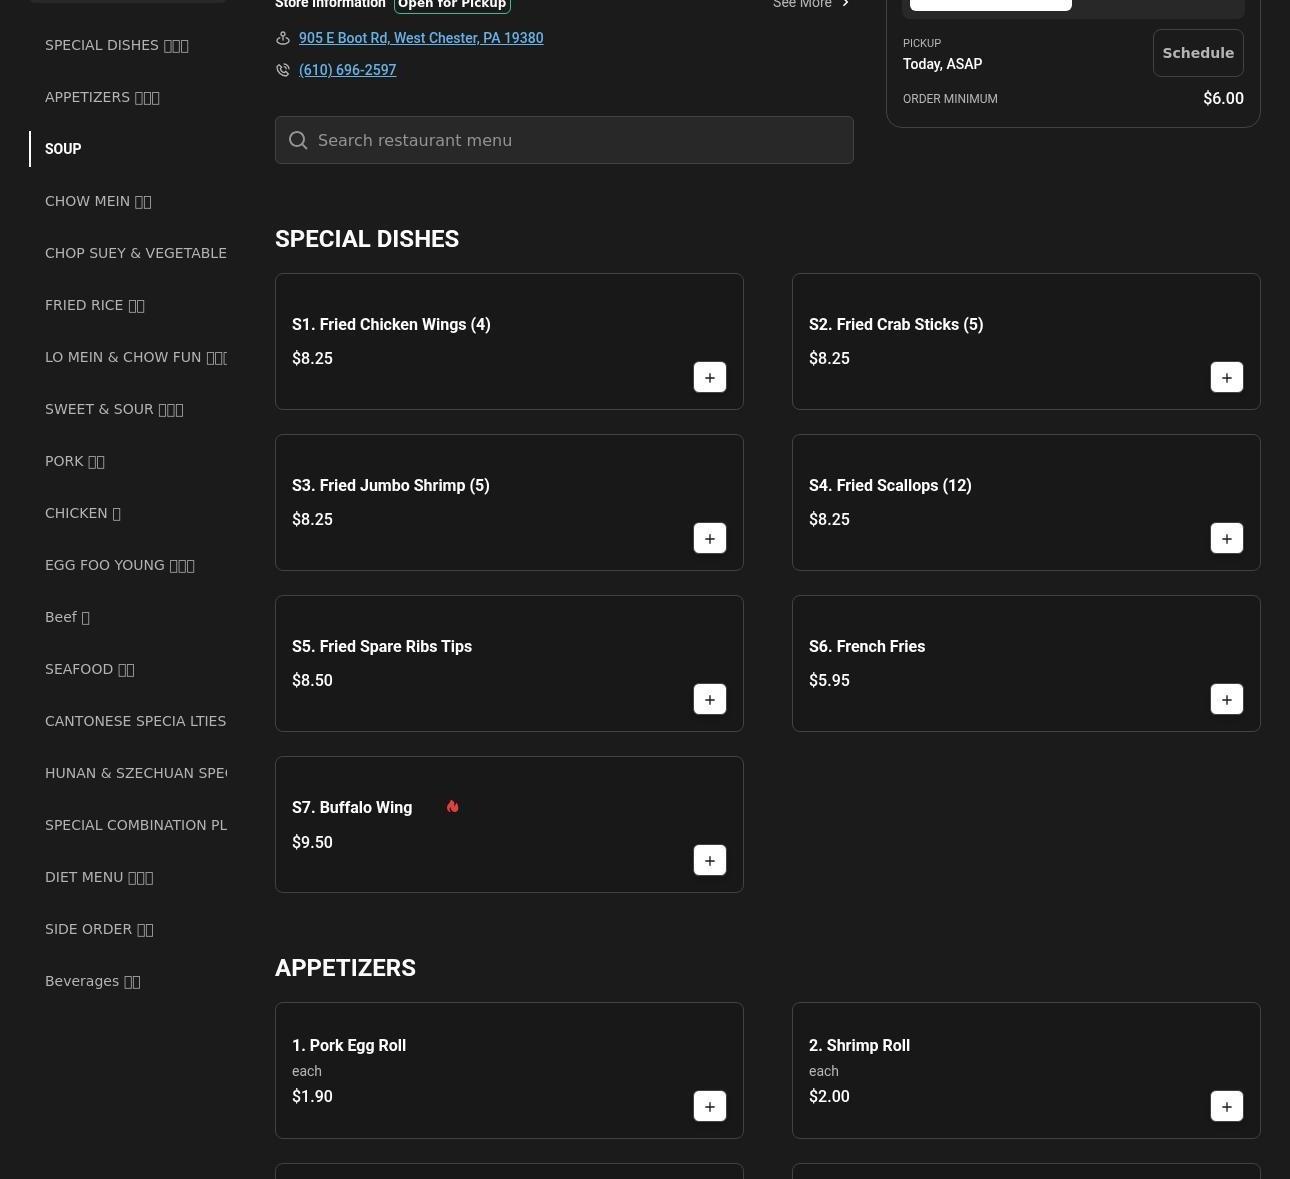Screen dimensions: 1290x1179
Task: Click plus icon for Fried Jumbo Shrimp
Action: (710, 539)
